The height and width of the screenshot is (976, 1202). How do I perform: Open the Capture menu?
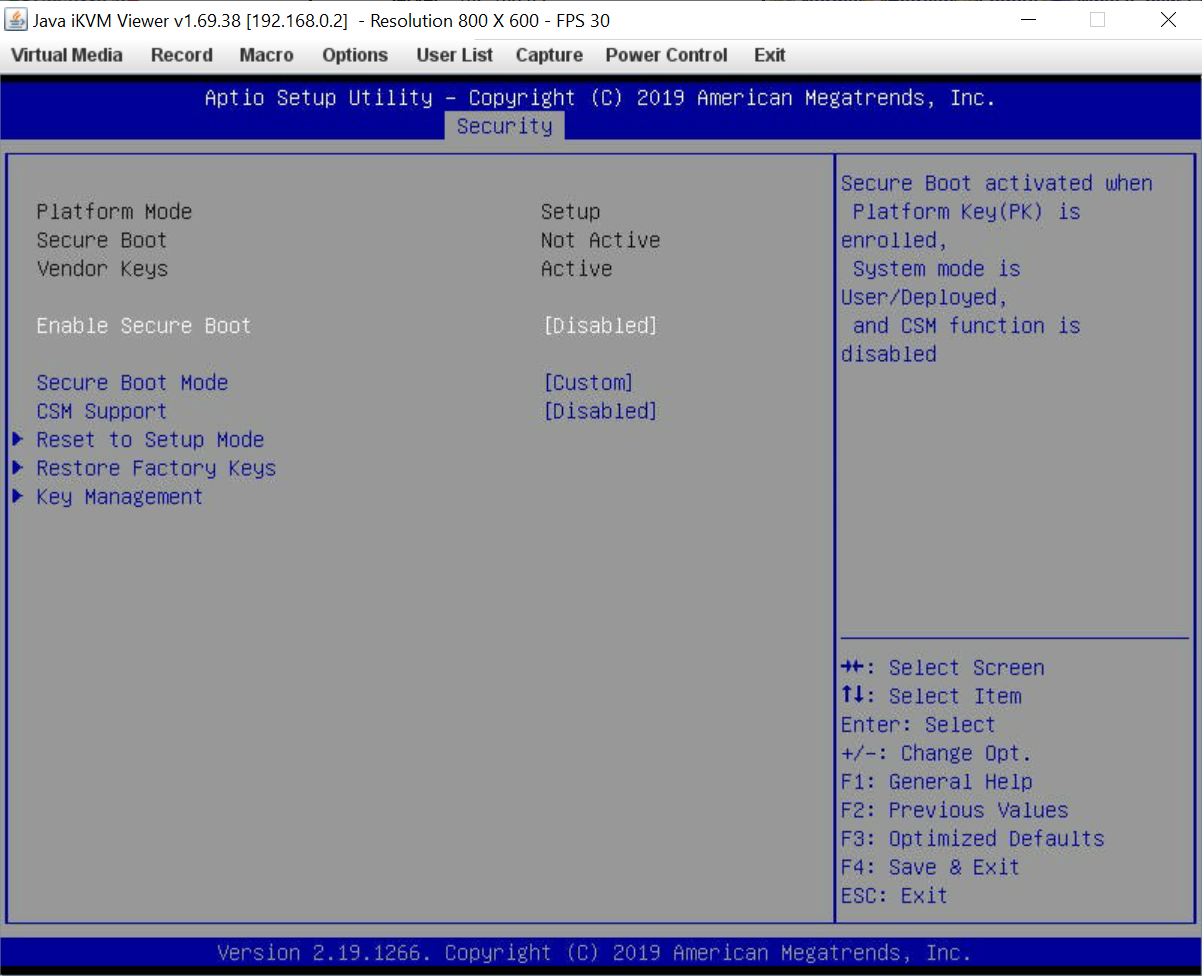click(x=549, y=55)
